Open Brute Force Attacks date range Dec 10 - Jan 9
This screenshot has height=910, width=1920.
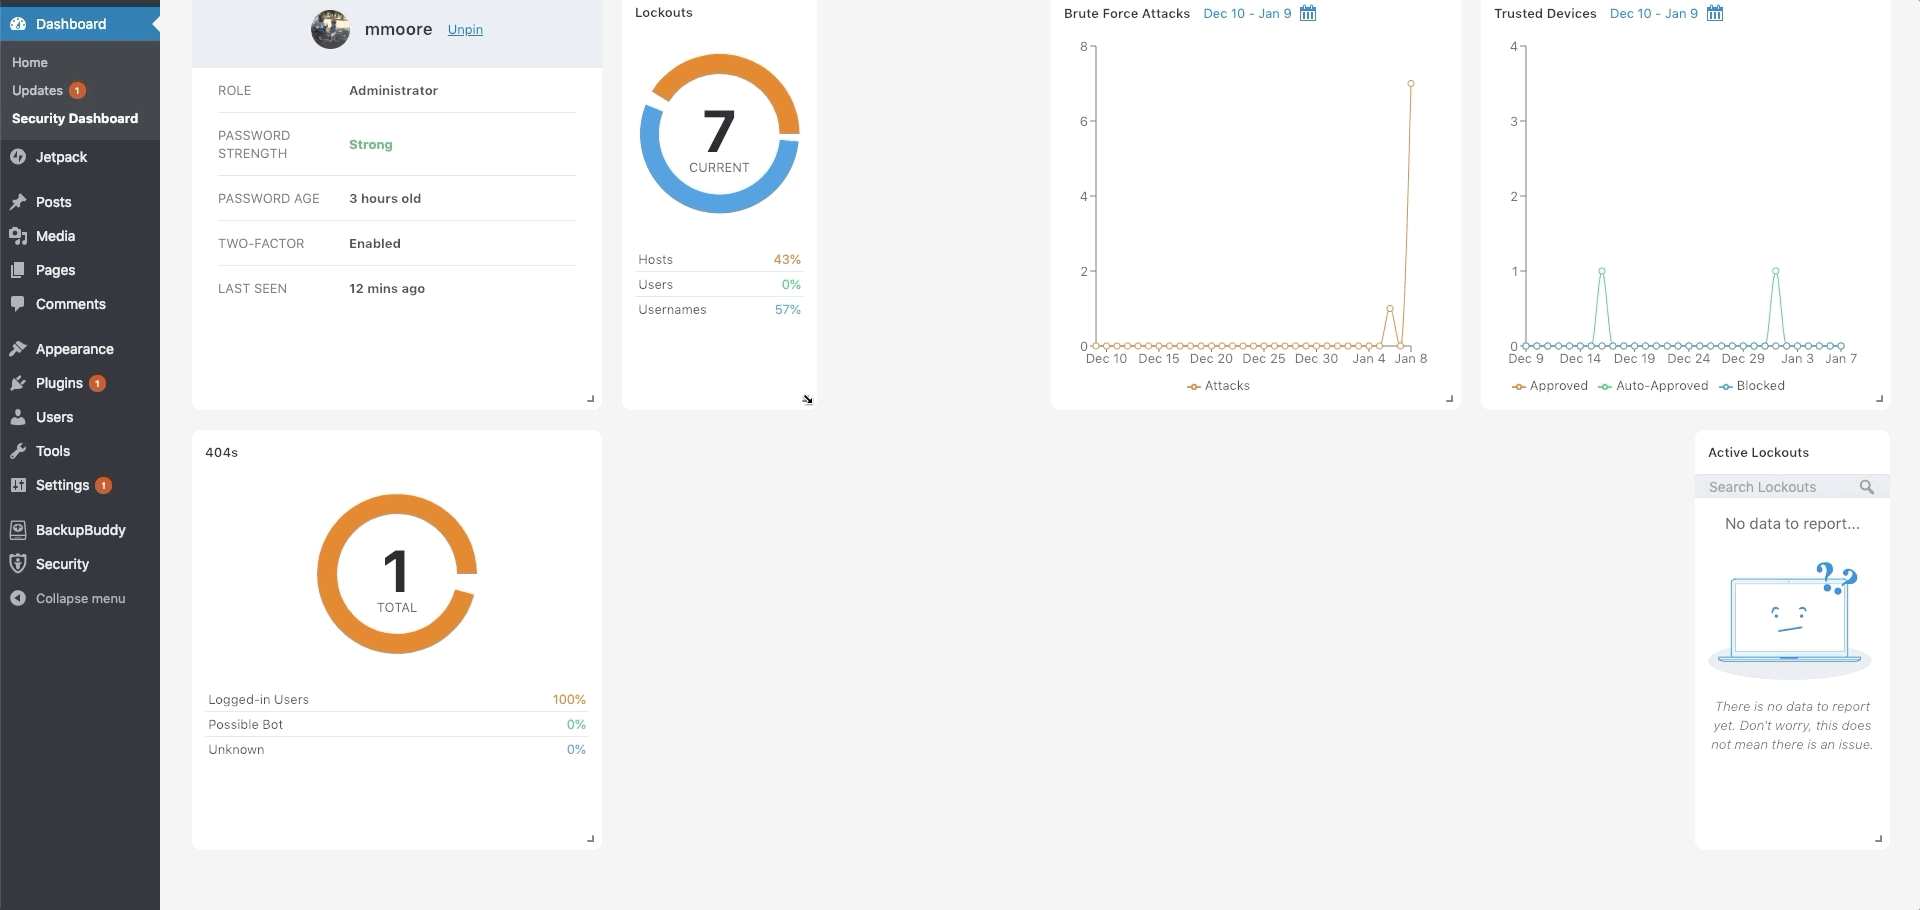tap(1247, 14)
